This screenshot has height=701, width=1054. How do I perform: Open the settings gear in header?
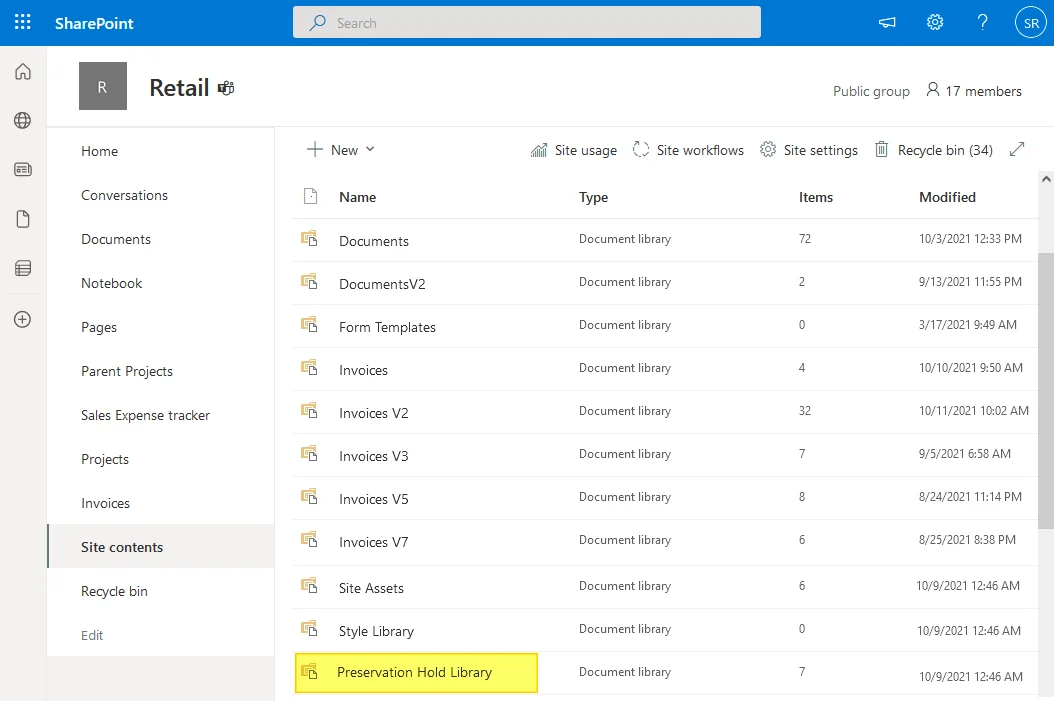[934, 22]
